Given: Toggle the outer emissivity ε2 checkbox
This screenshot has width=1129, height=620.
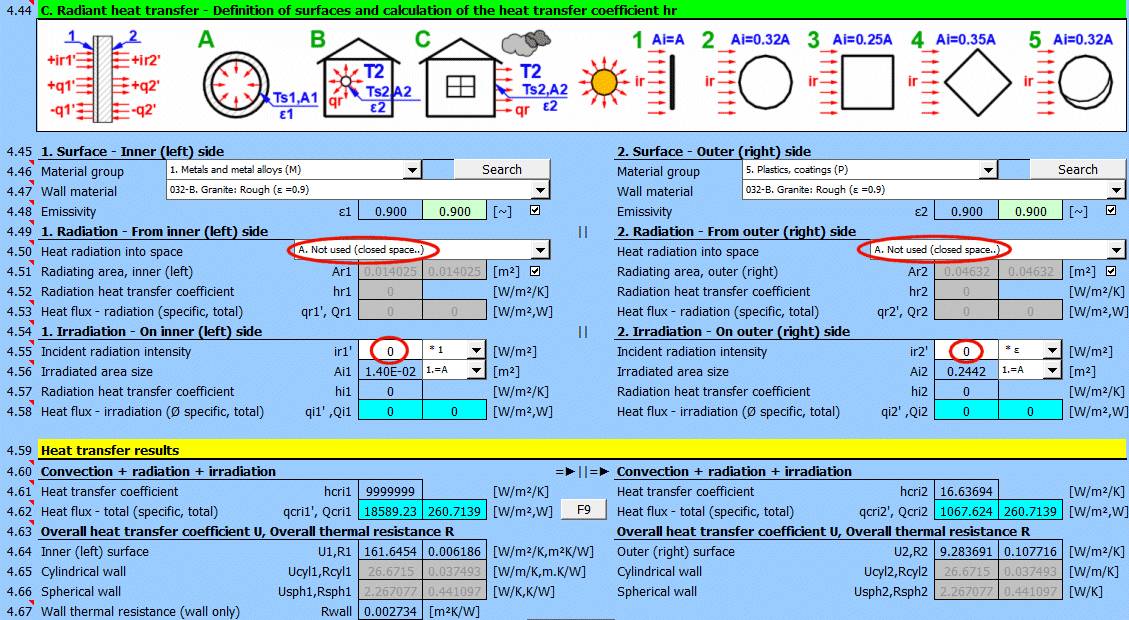Looking at the screenshot, I should (1111, 211).
